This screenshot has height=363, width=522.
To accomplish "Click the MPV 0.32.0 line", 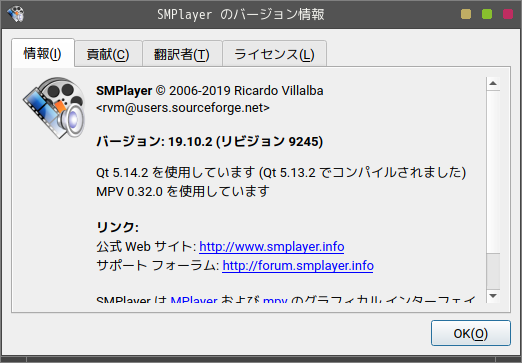I will click(x=183, y=191).
